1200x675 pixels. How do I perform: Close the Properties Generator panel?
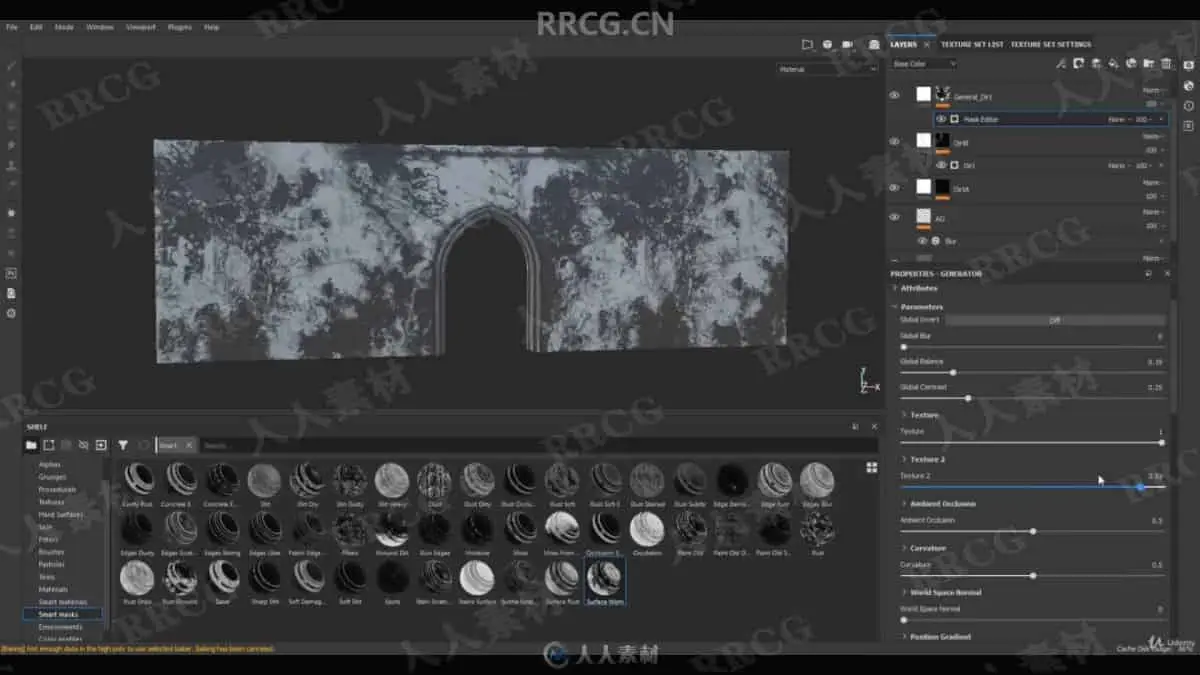coord(1166,273)
